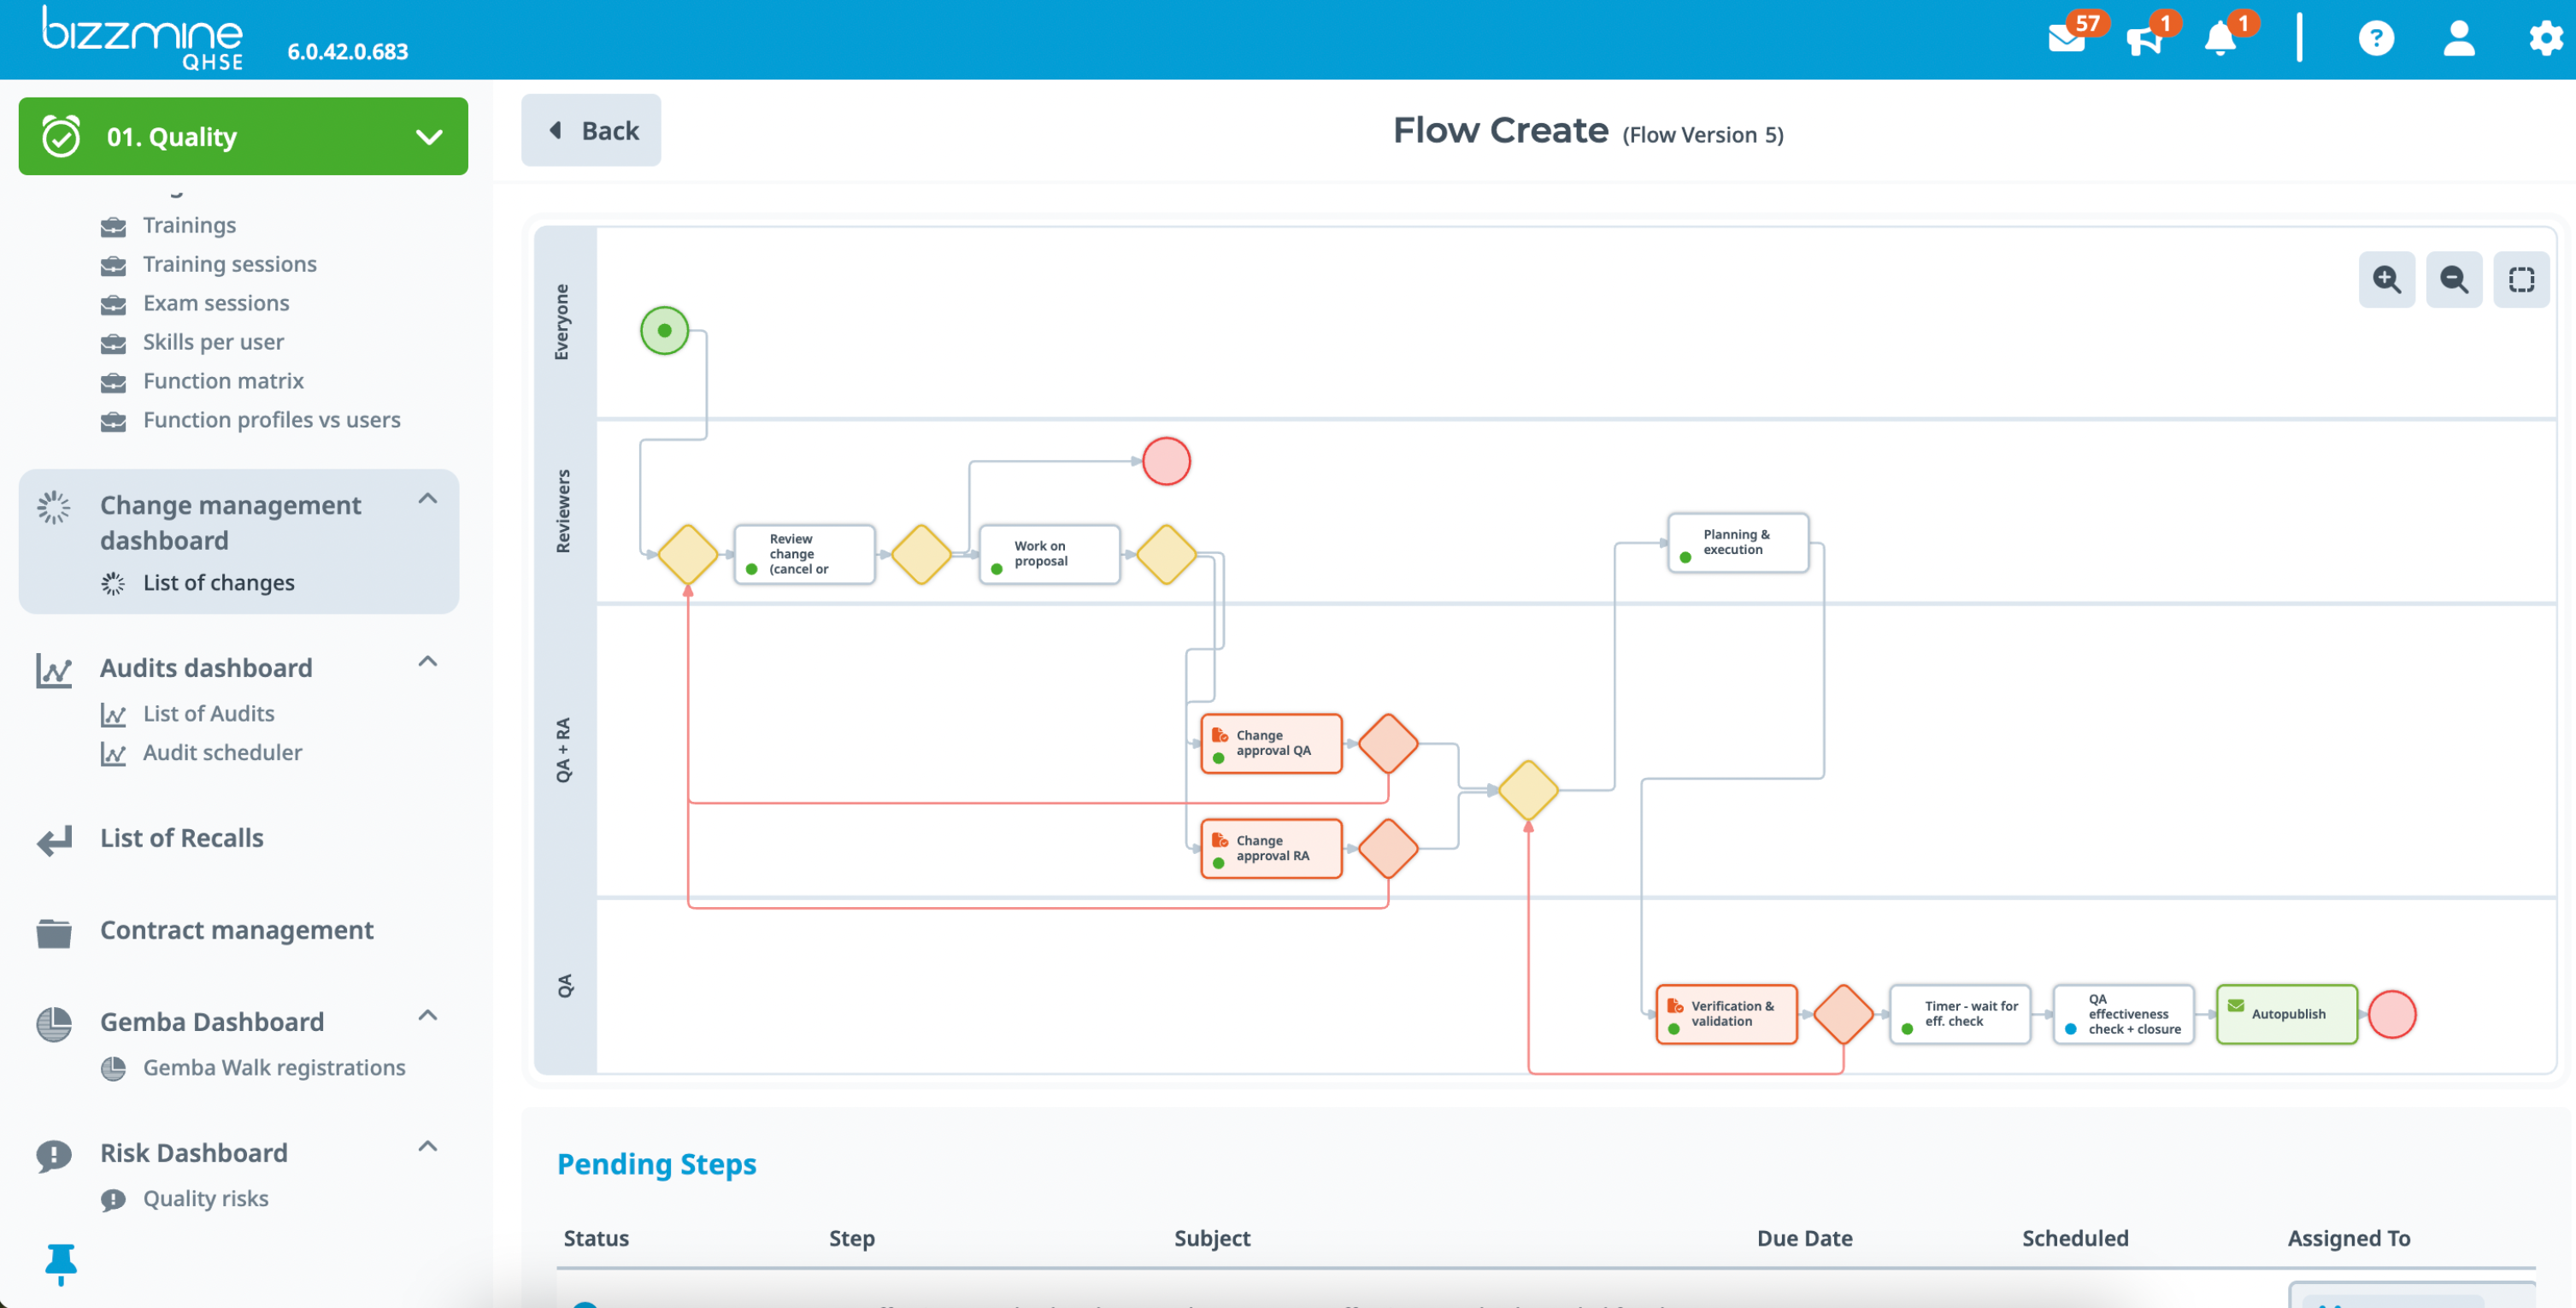The height and width of the screenshot is (1308, 2576).
Task: Click the gateway diamond after Work on proposal
Action: (1166, 553)
